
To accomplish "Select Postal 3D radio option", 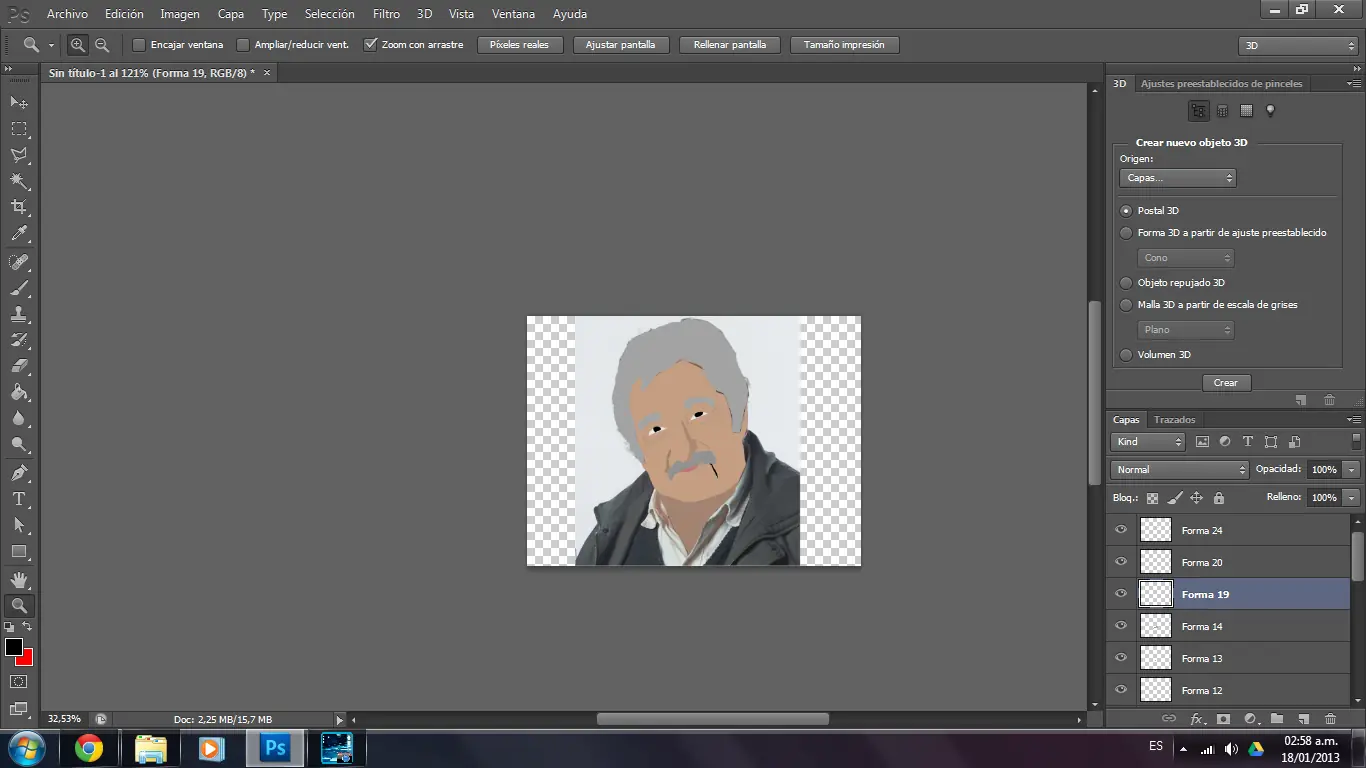I will tap(1126, 211).
